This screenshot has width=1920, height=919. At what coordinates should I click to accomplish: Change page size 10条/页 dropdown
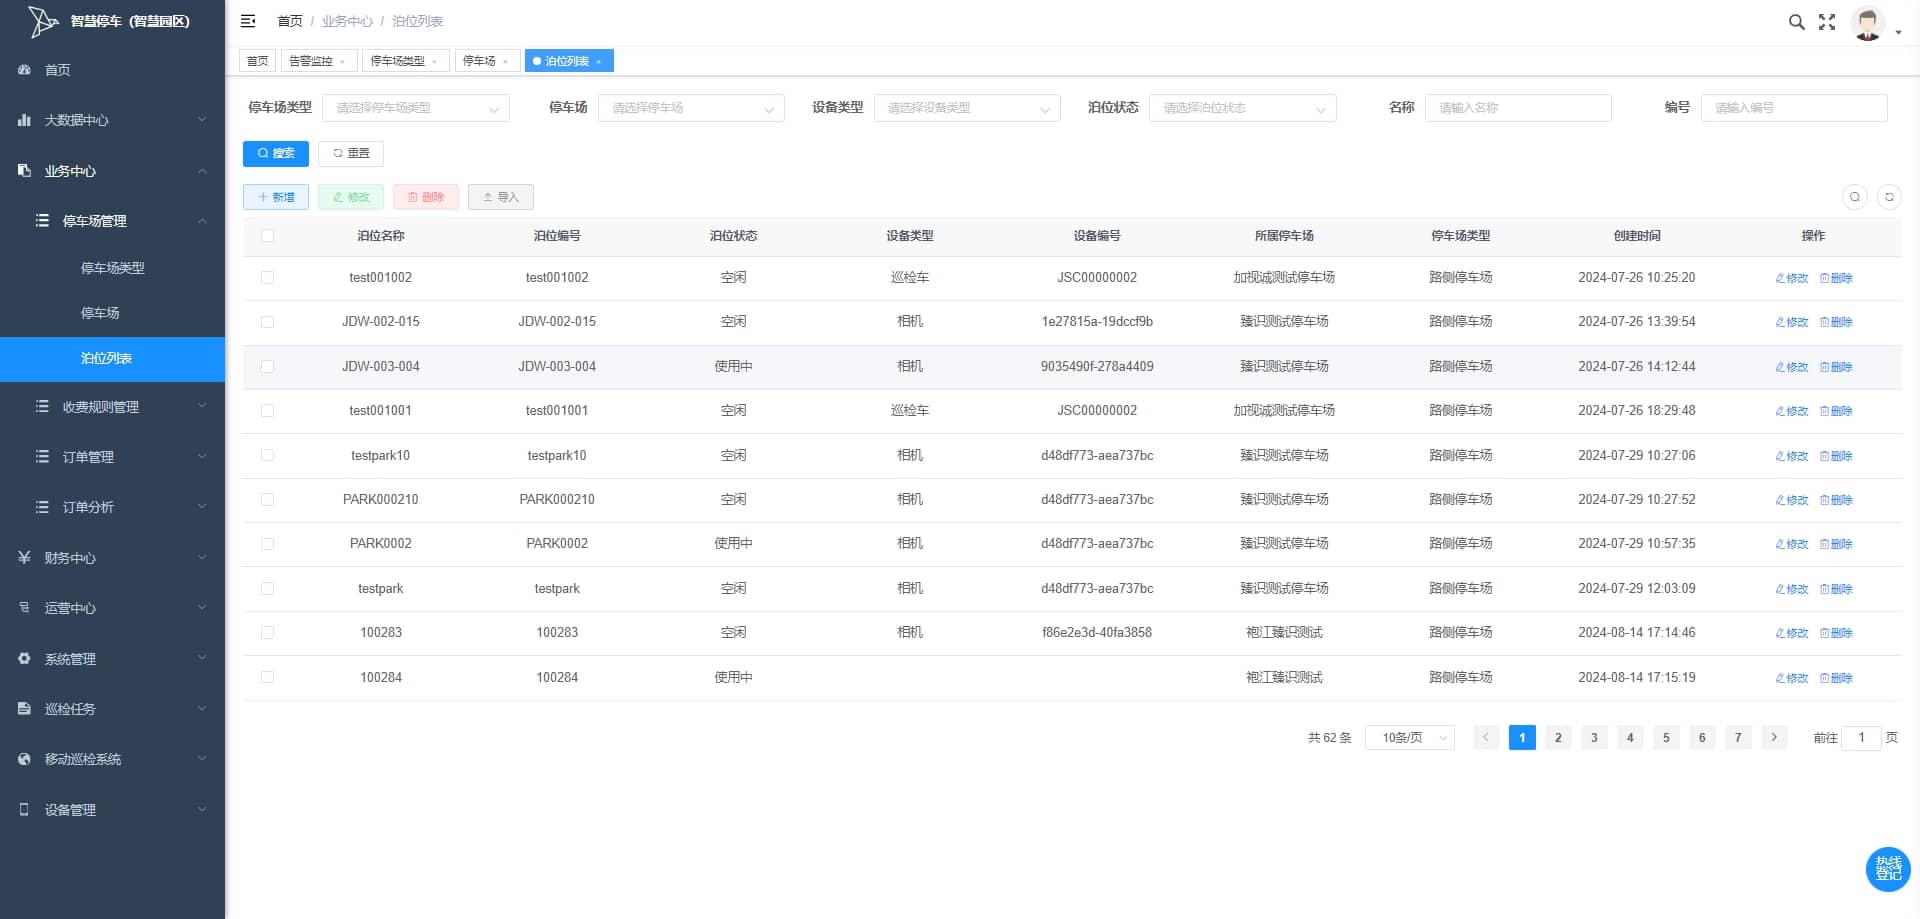click(1410, 738)
